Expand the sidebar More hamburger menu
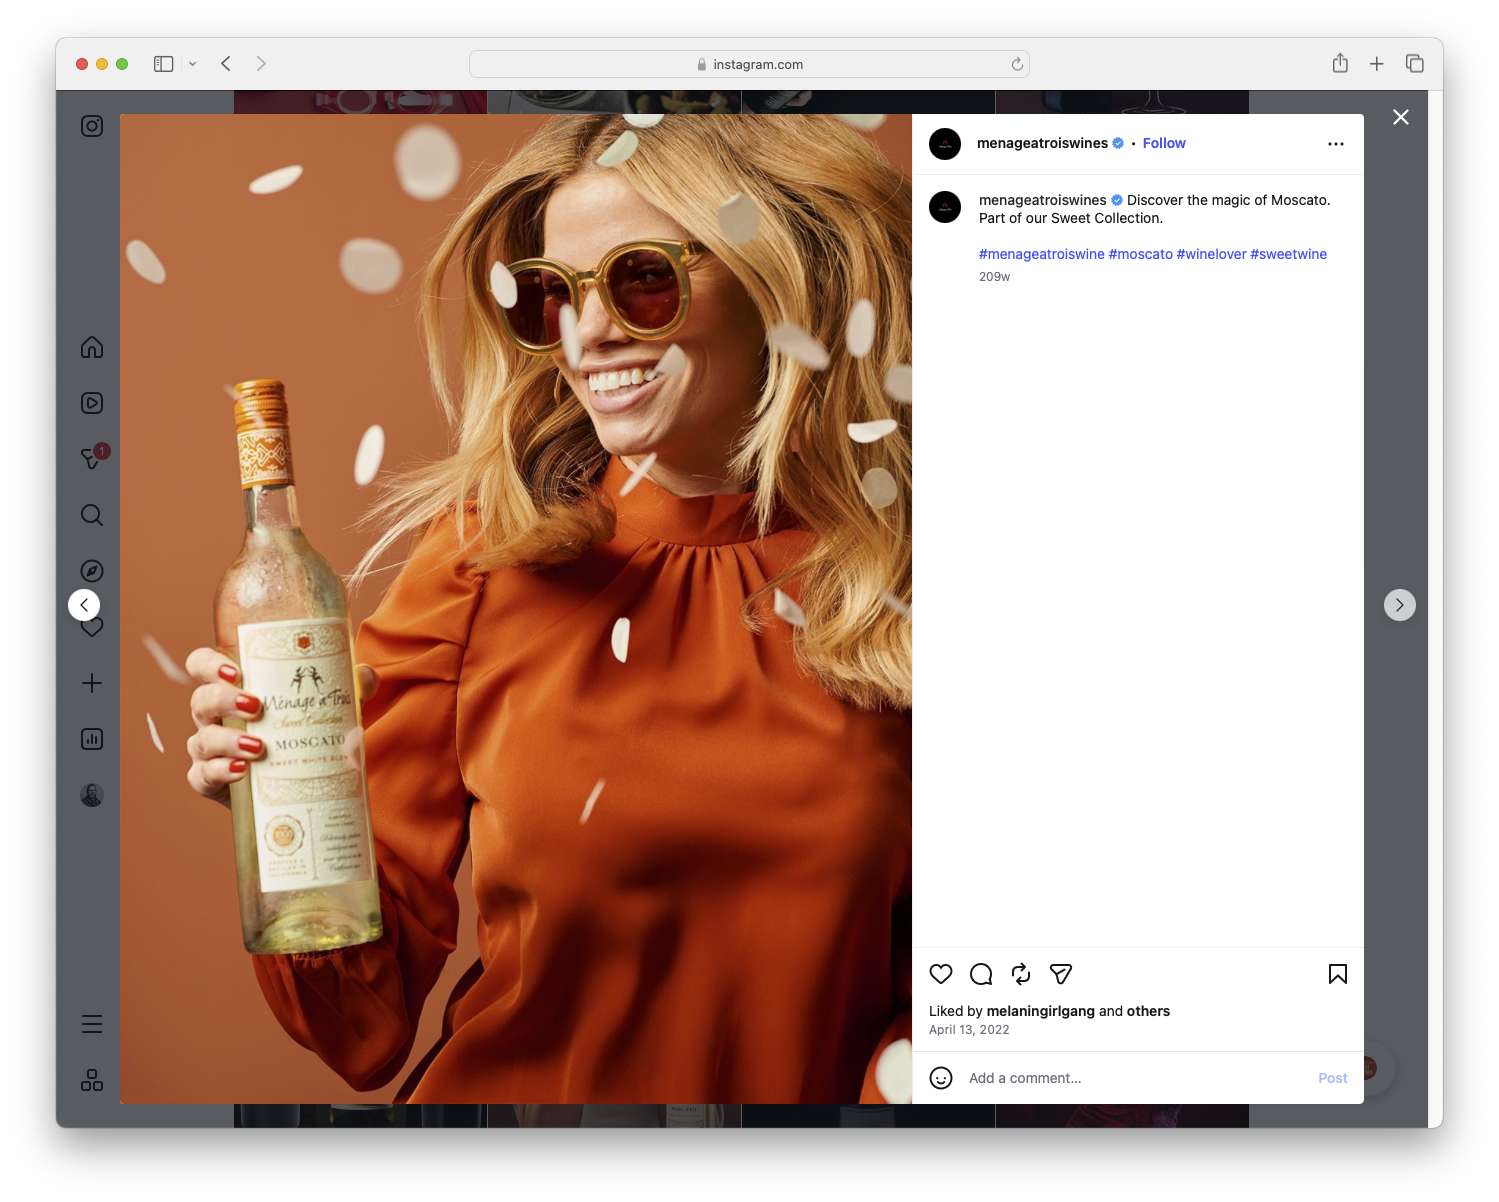This screenshot has width=1499, height=1202. (91, 1023)
